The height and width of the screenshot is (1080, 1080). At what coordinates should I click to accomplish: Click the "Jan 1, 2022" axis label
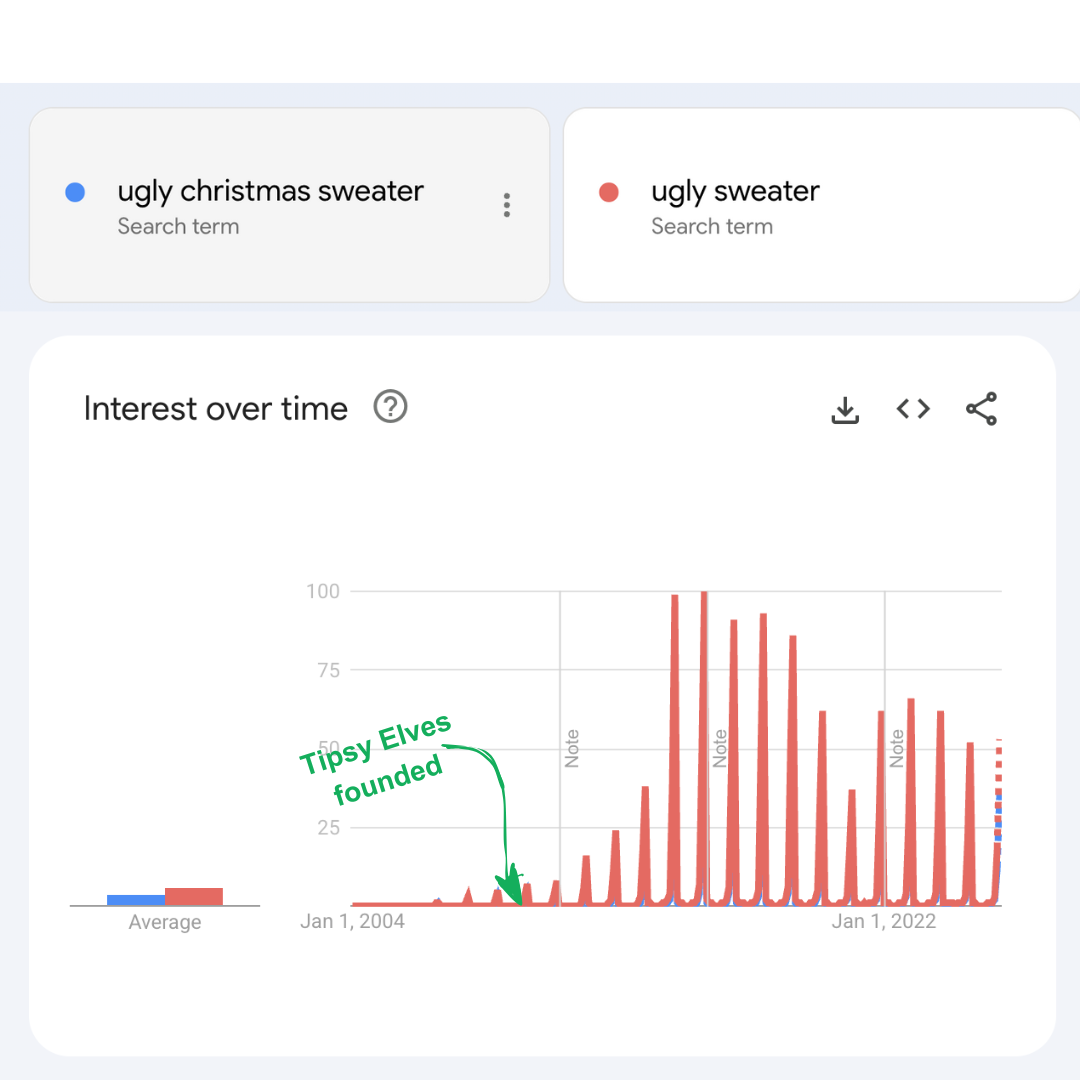pyautogui.click(x=884, y=922)
